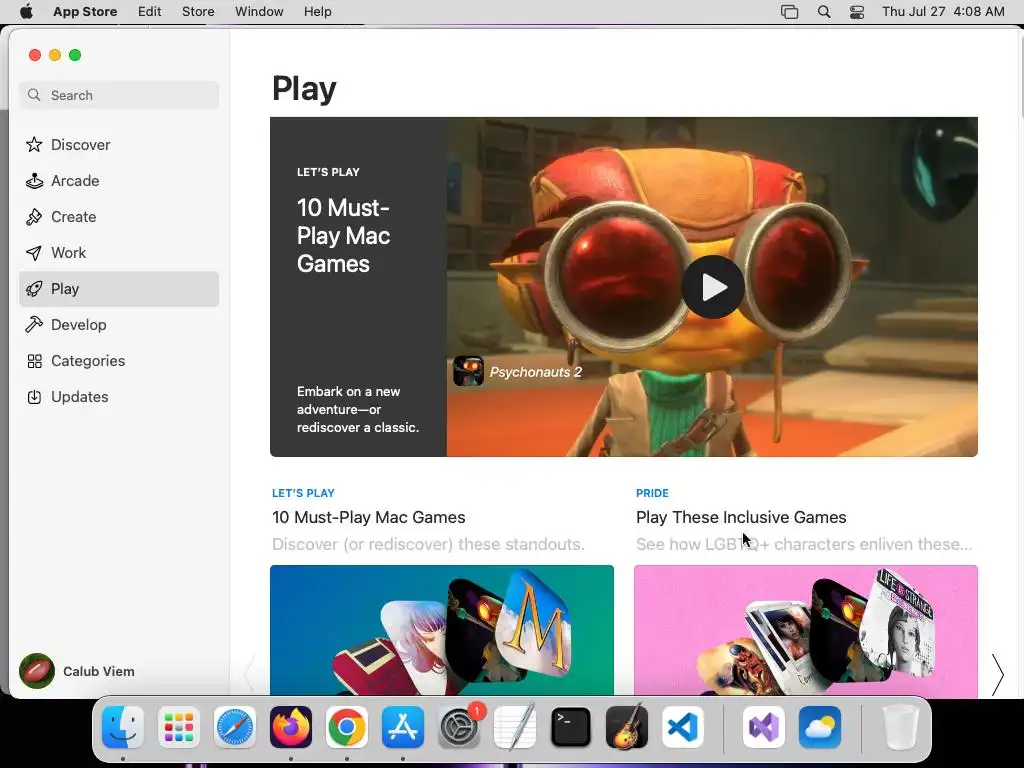This screenshot has width=1024, height=768.
Task: Open TextEdit from the Dock
Action: 515,727
